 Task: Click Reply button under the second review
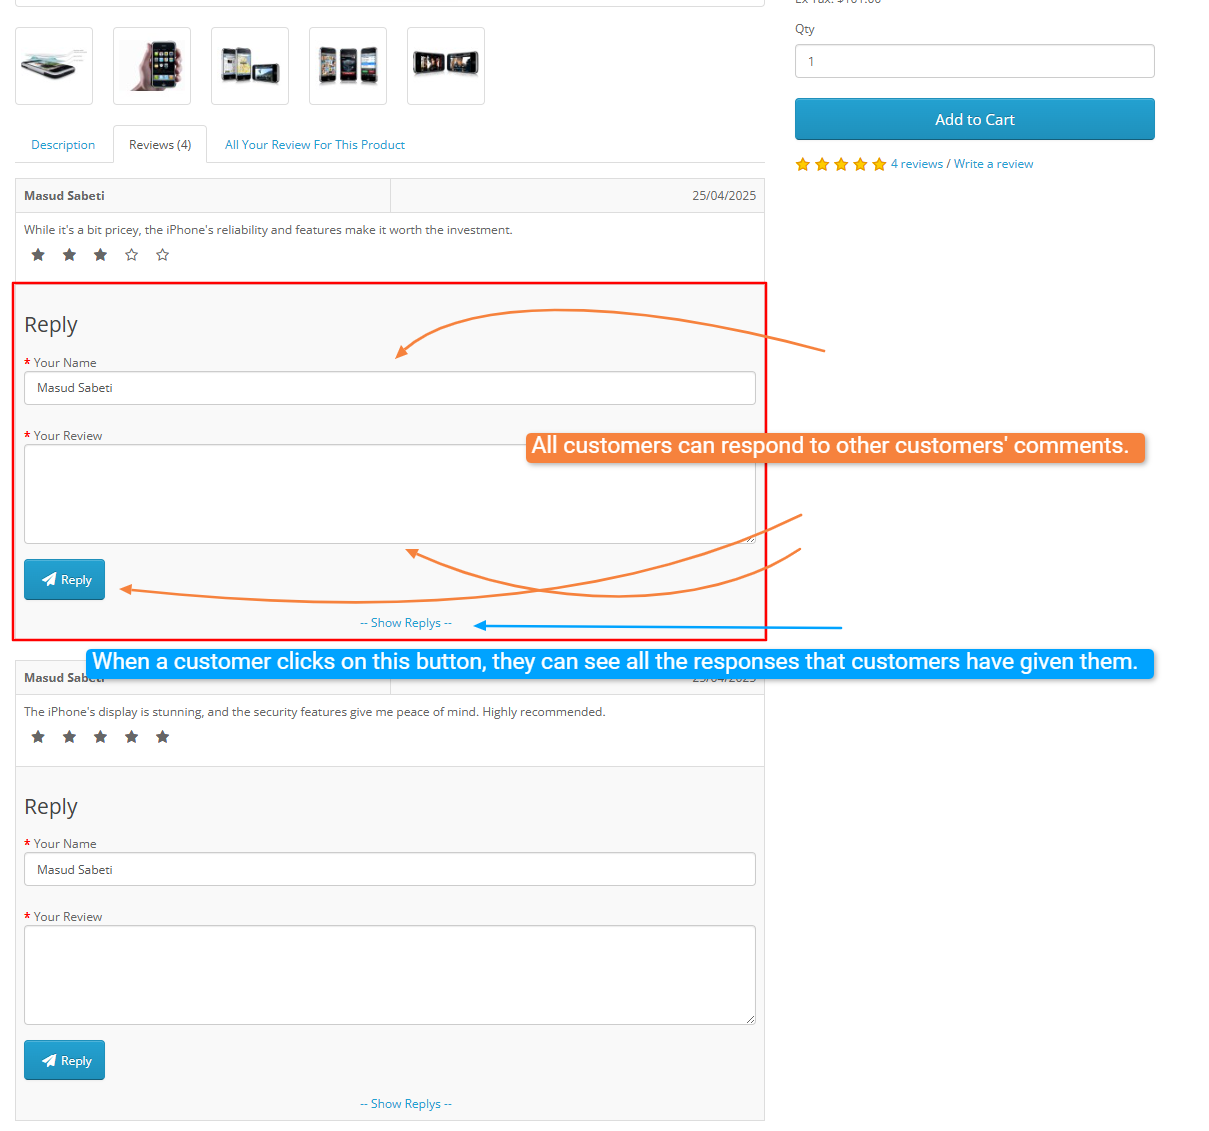tap(65, 1060)
